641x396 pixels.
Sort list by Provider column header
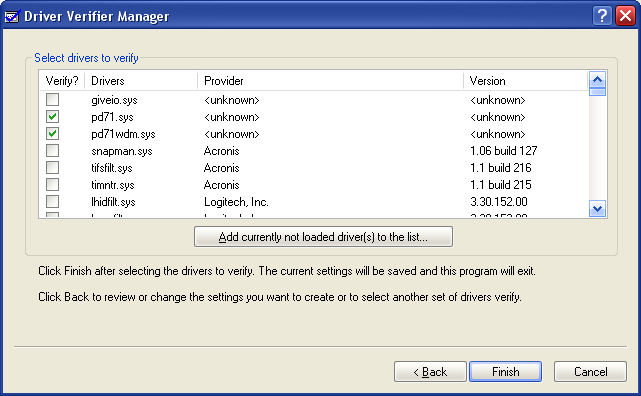point(330,81)
